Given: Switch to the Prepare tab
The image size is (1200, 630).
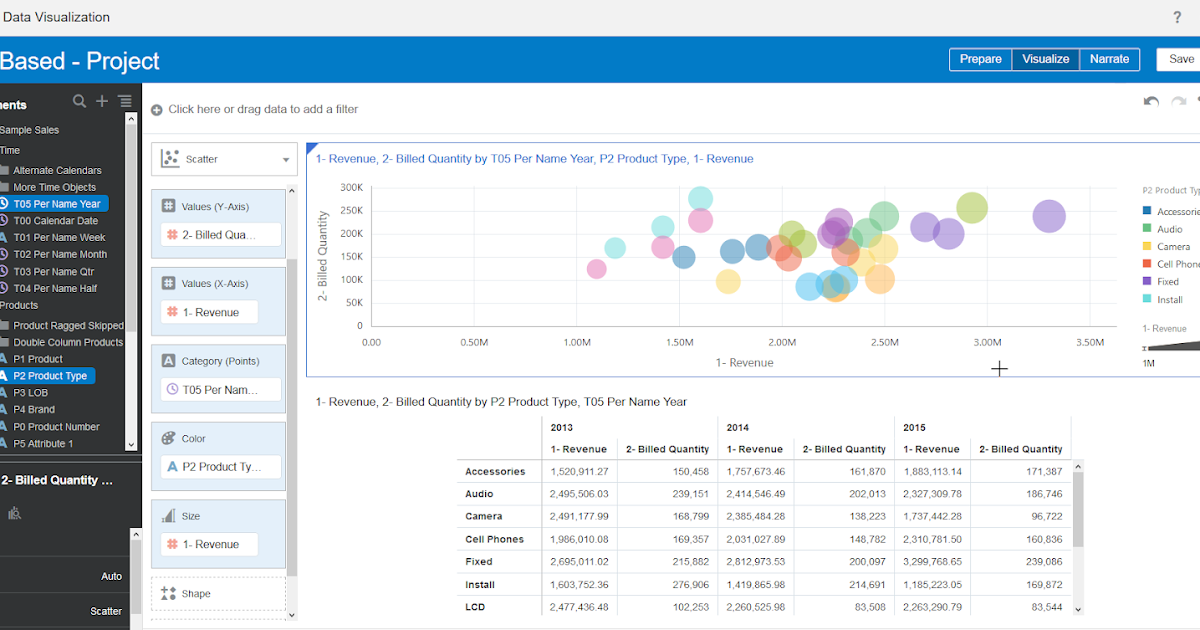Looking at the screenshot, I should tap(980, 59).
